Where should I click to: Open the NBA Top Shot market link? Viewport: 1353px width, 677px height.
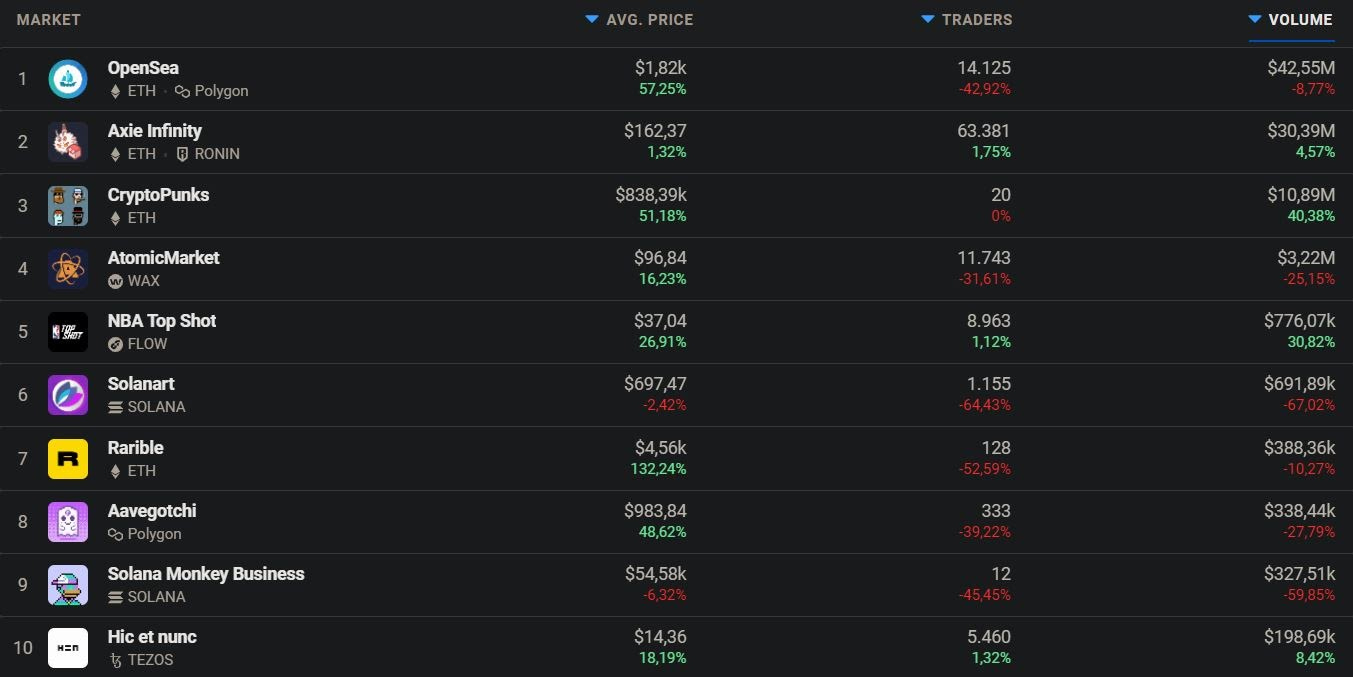tap(162, 321)
